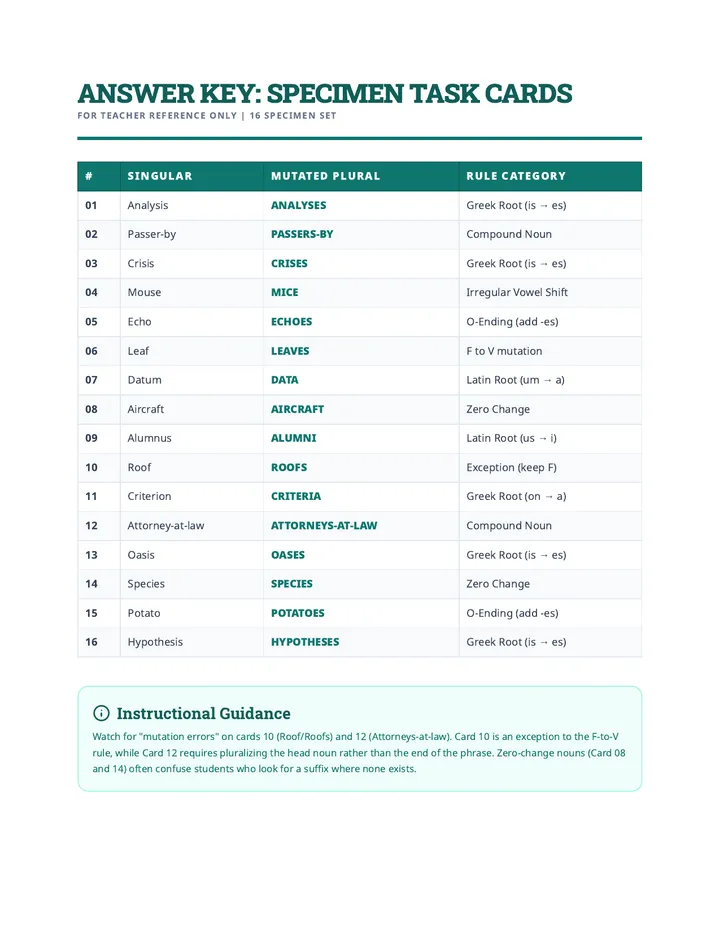Select the MUTATED PLURAL column header
The height and width of the screenshot is (932, 720).
click(325, 176)
